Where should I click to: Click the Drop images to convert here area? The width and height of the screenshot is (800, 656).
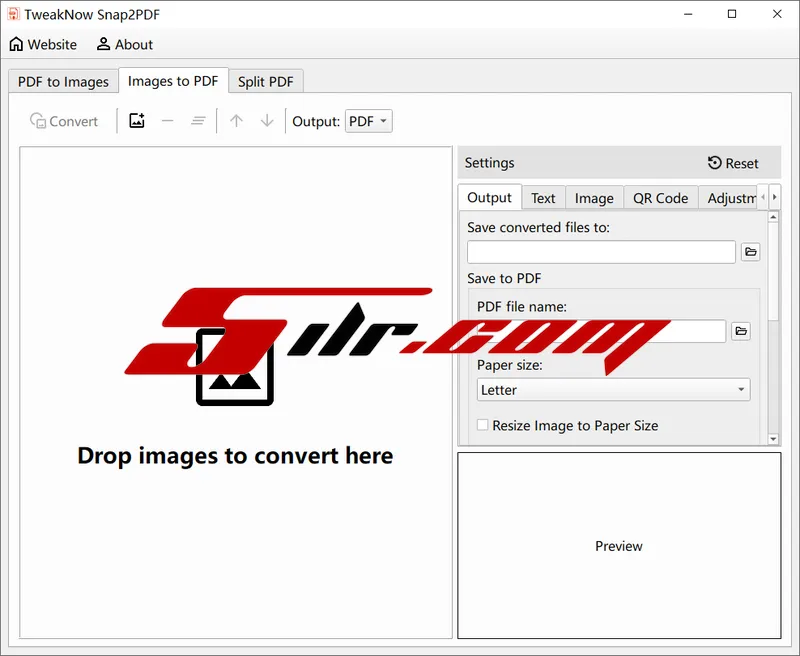[236, 392]
